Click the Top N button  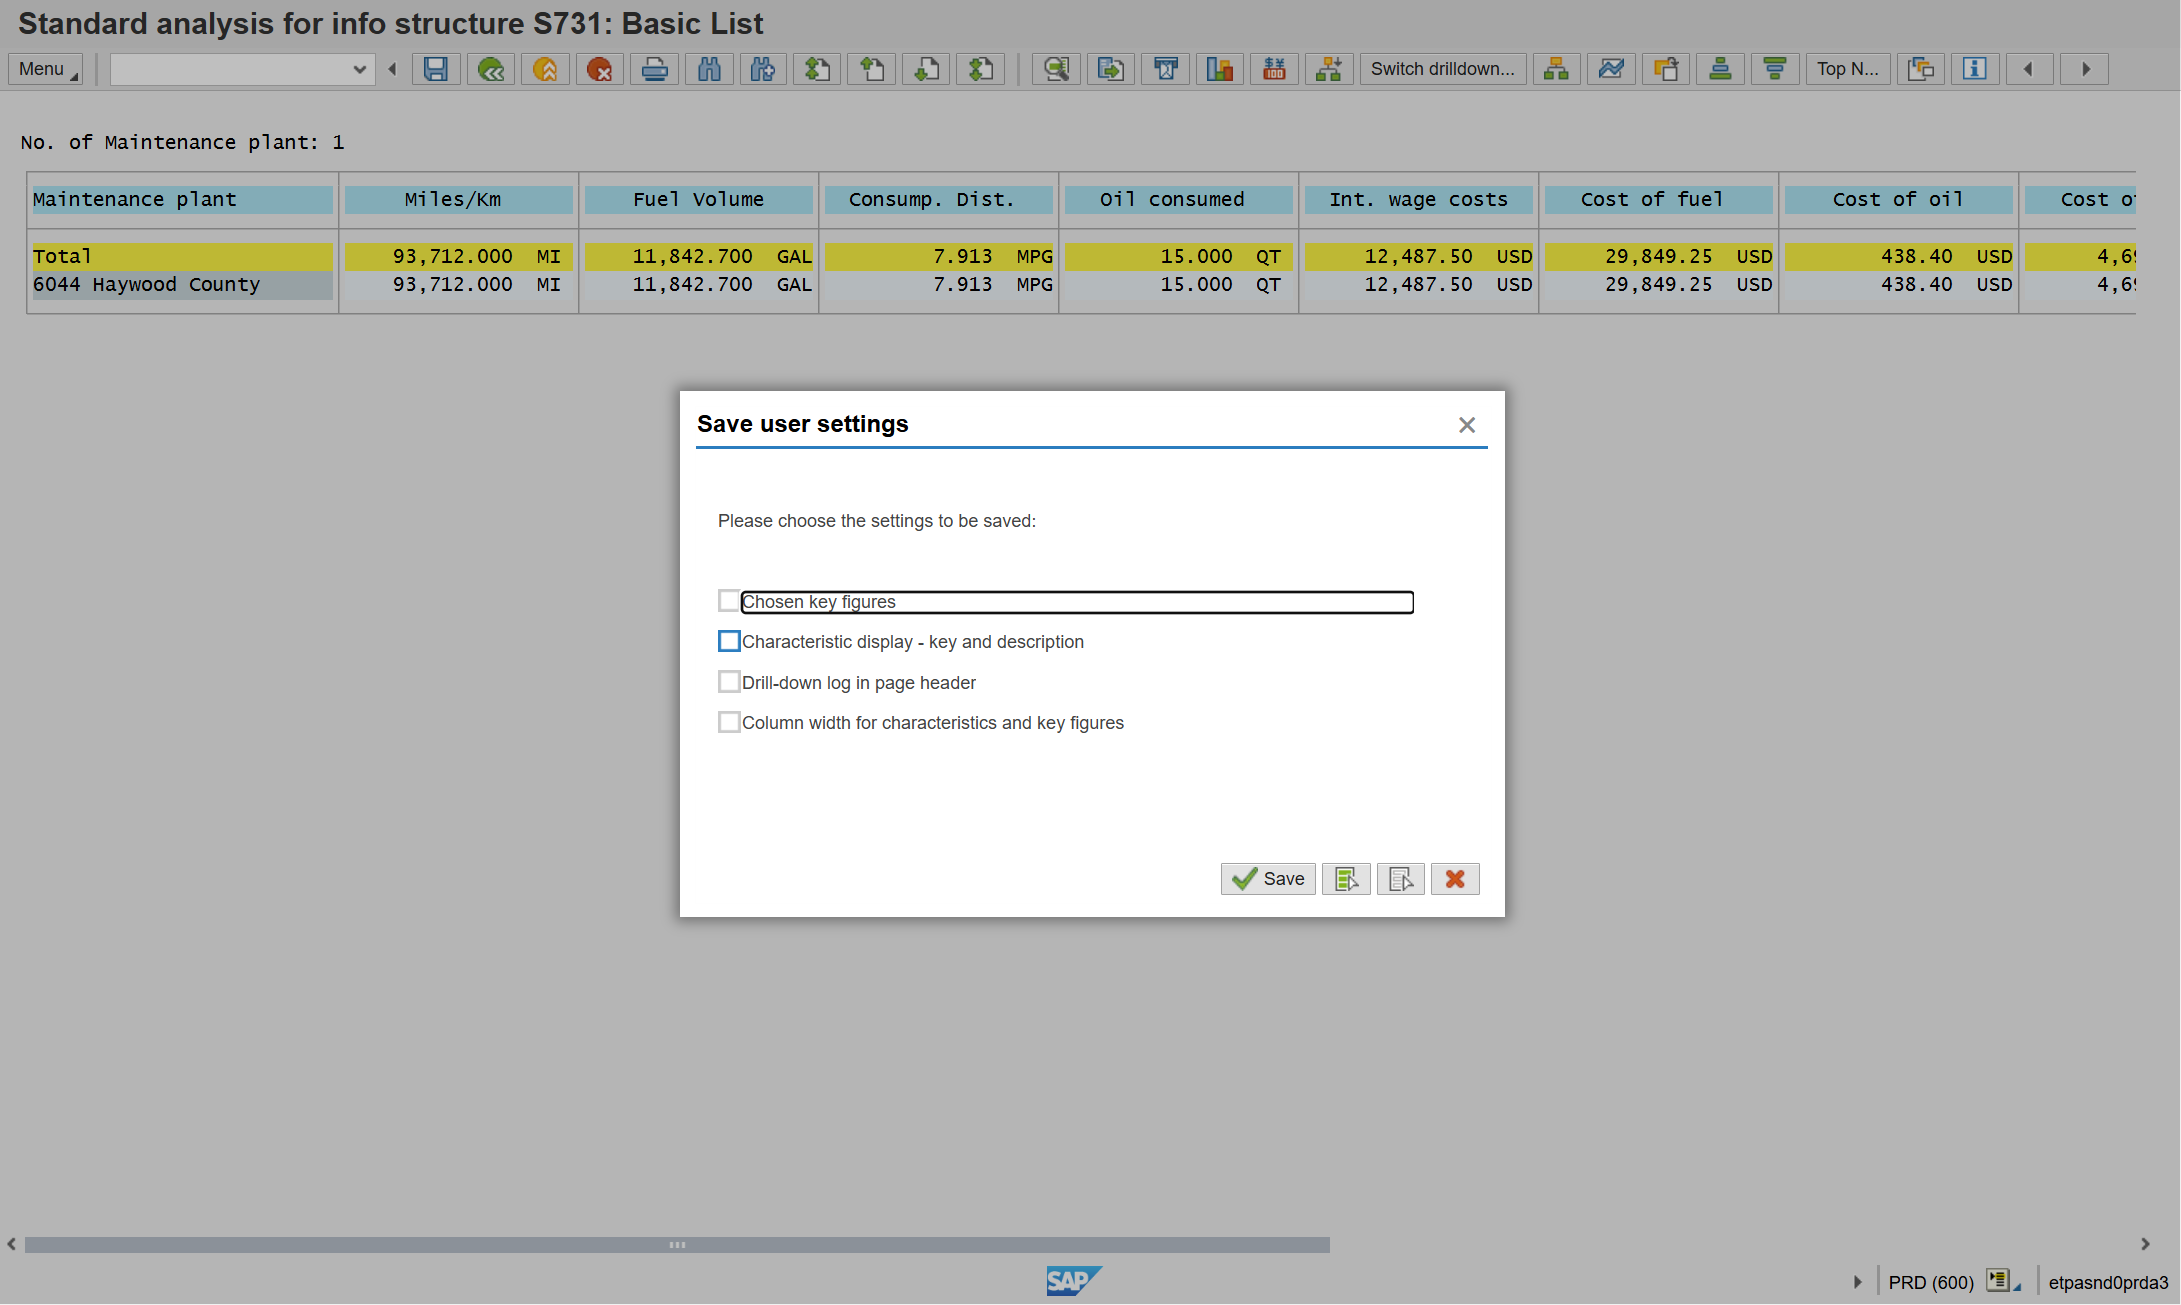[1847, 69]
